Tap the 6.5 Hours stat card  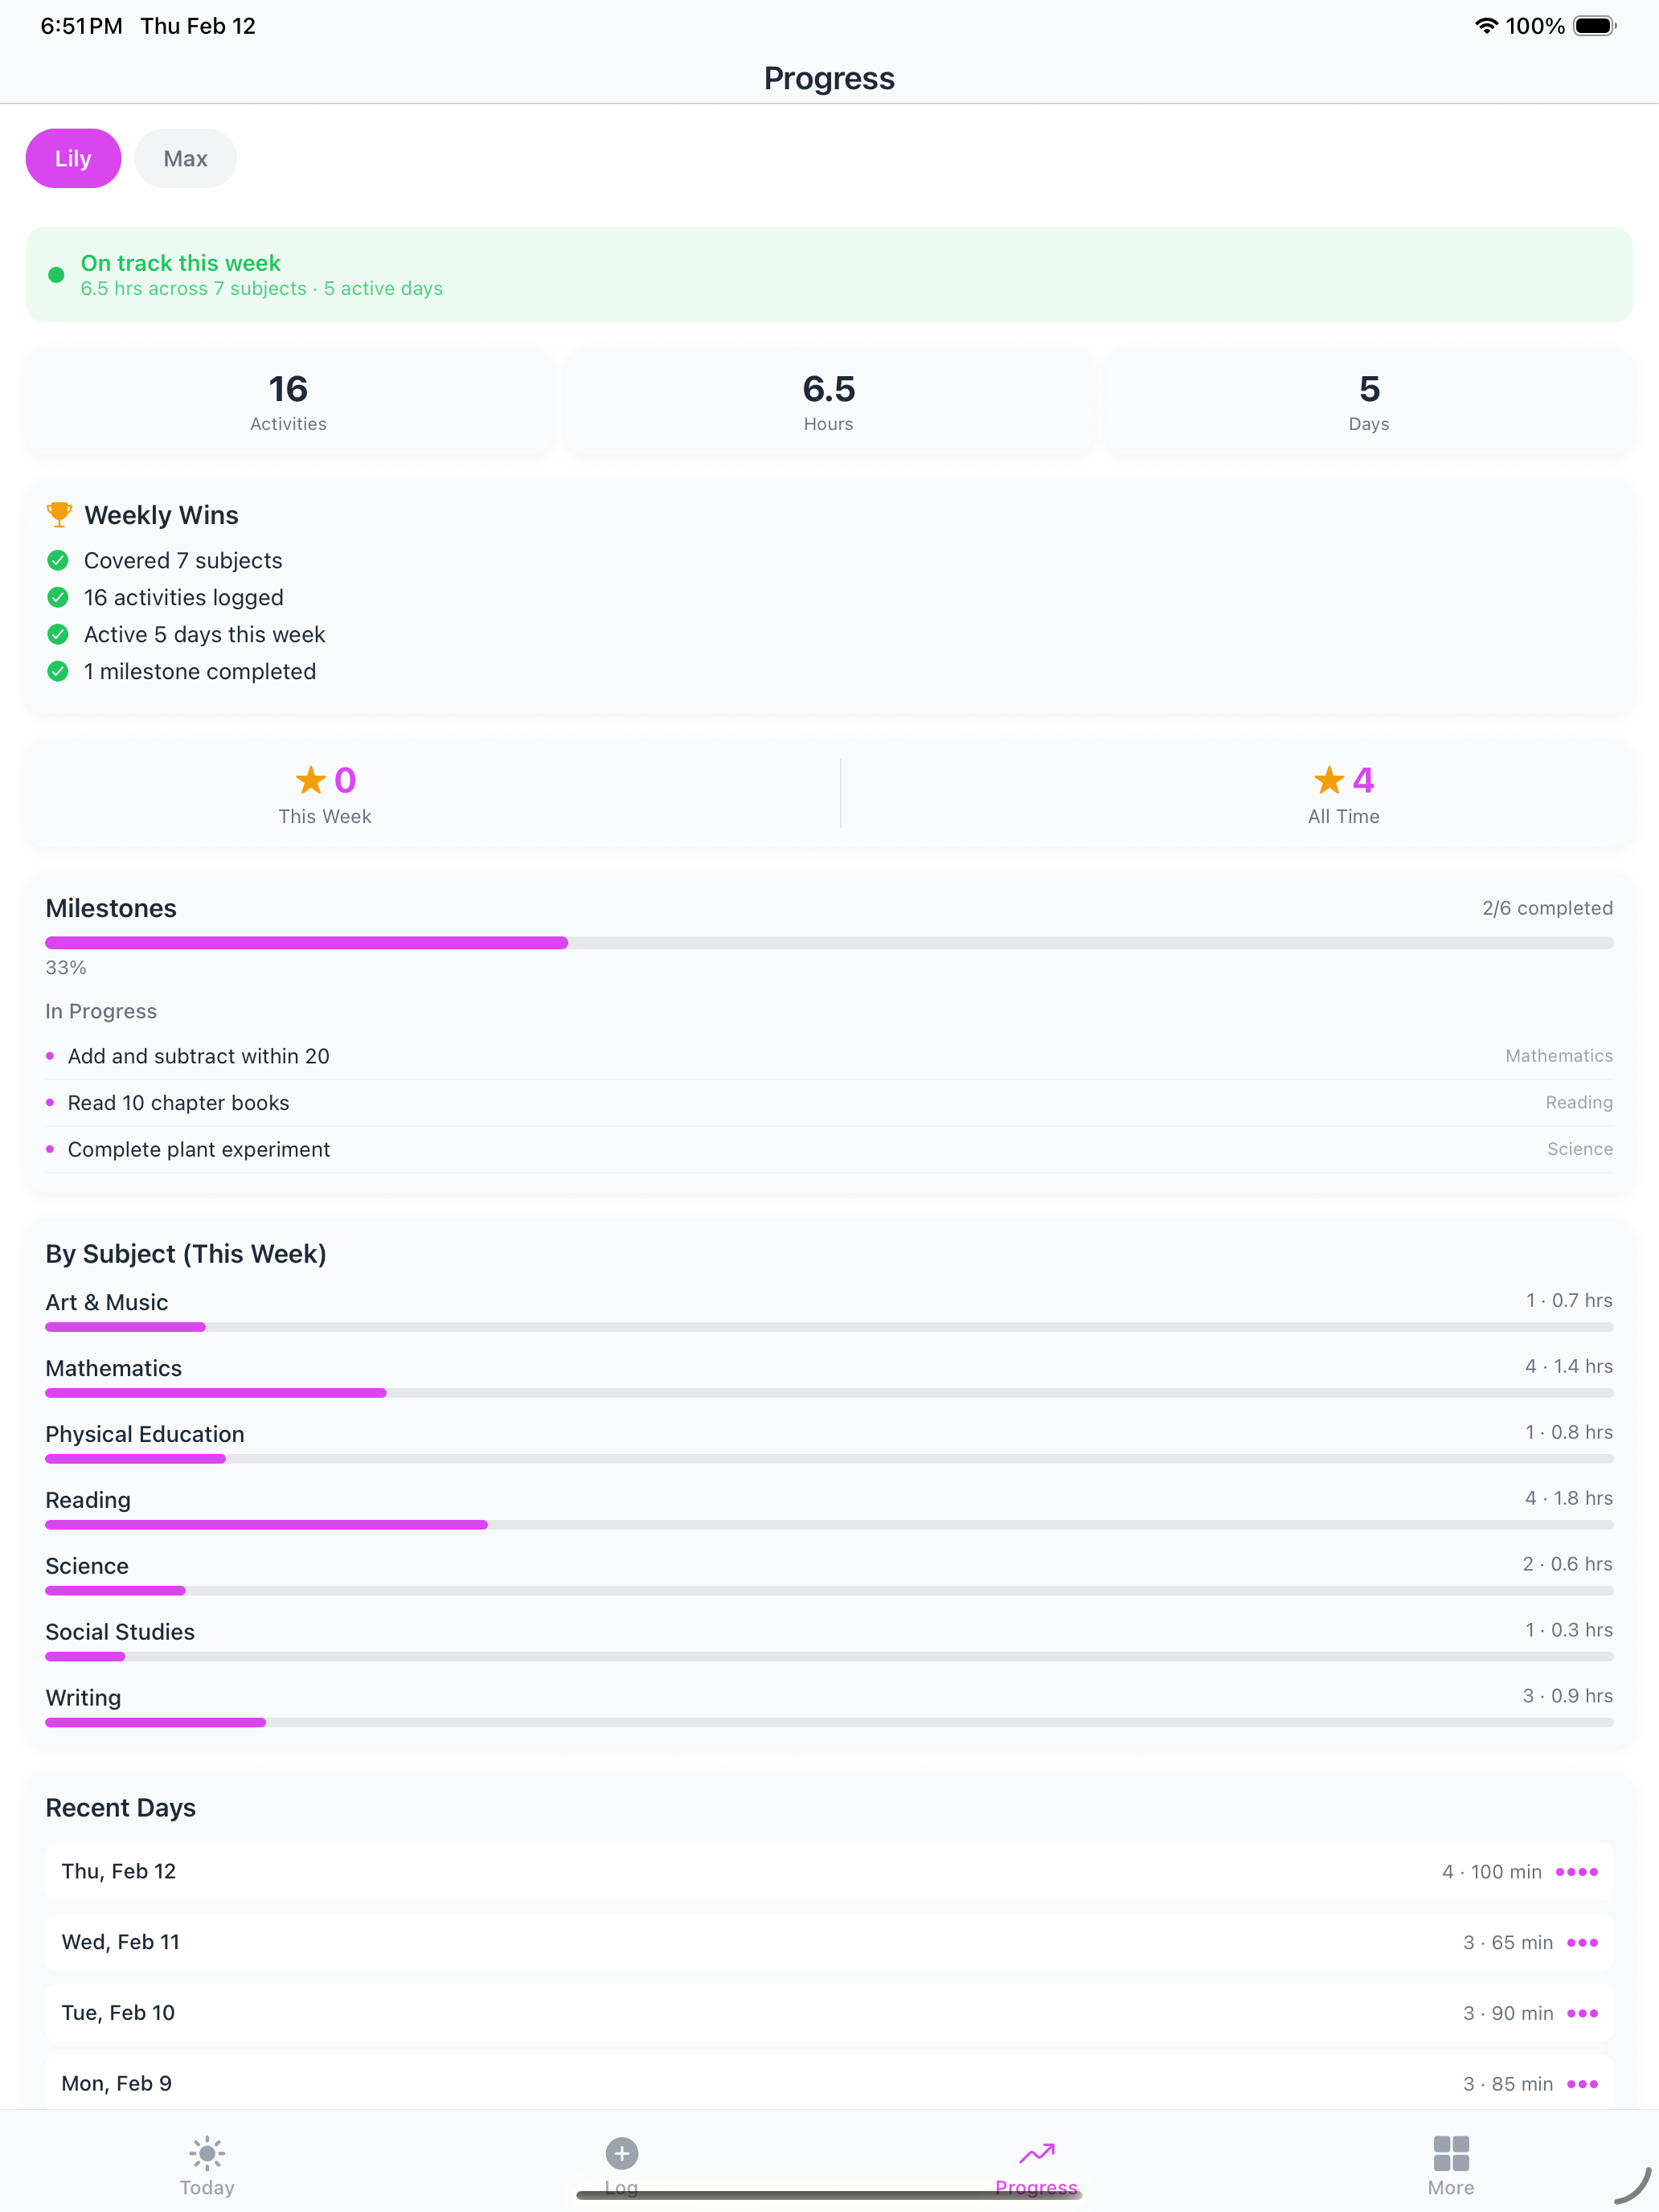click(x=829, y=402)
